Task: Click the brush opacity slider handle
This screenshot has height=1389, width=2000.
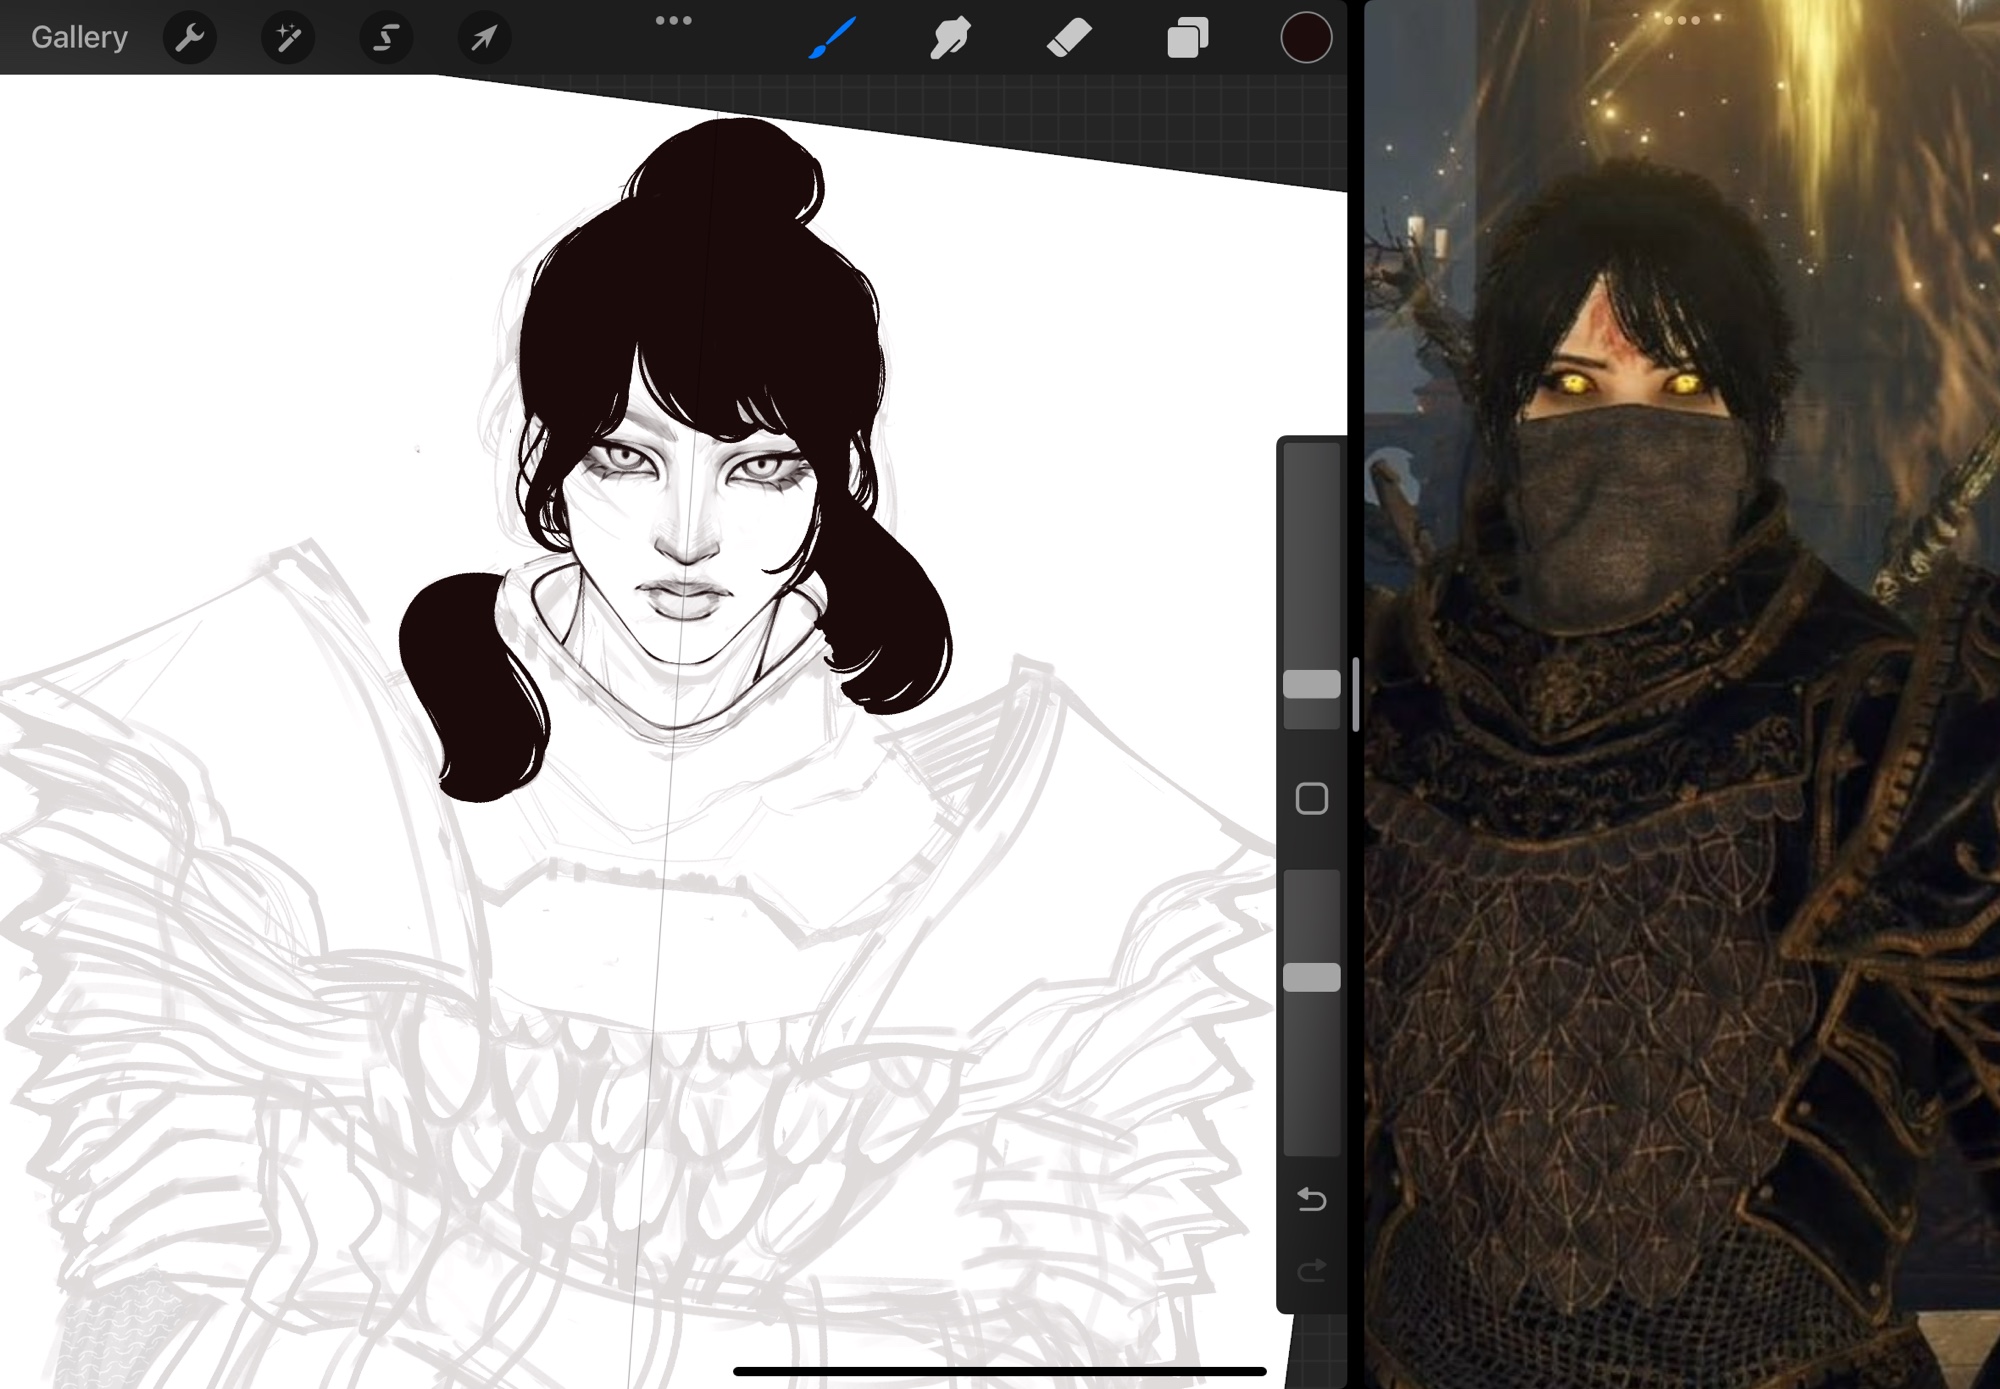Action: (1311, 977)
